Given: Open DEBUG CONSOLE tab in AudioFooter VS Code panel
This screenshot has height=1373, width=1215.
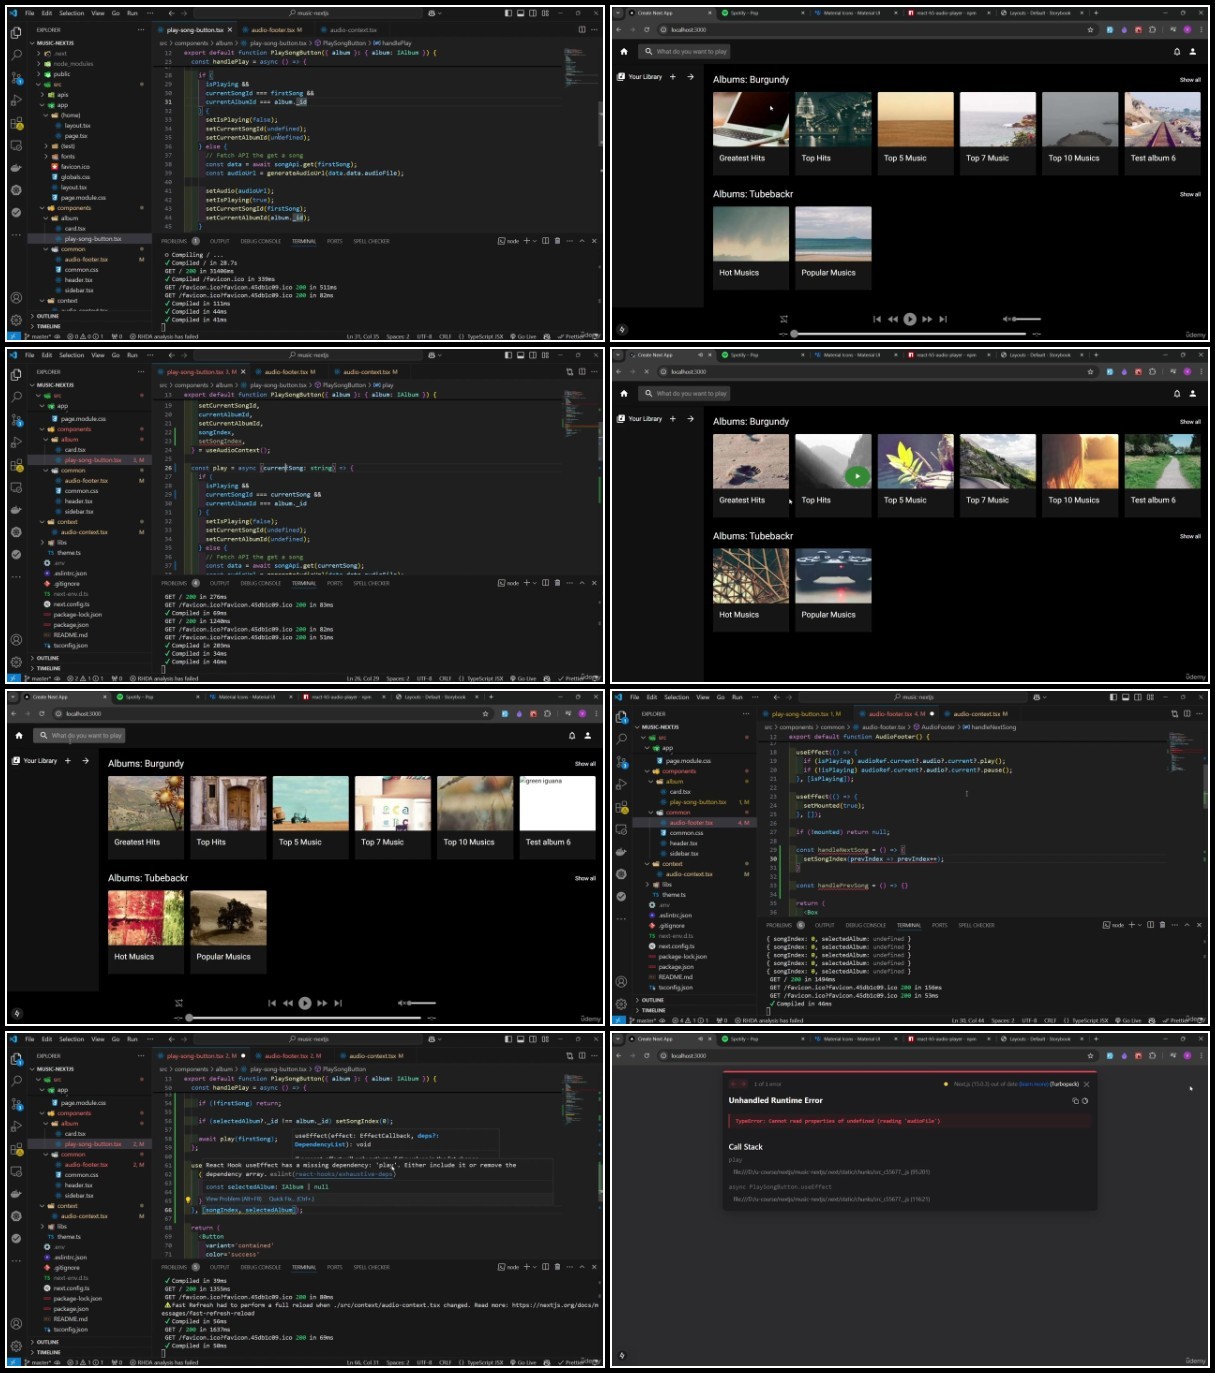Looking at the screenshot, I should (x=866, y=925).
